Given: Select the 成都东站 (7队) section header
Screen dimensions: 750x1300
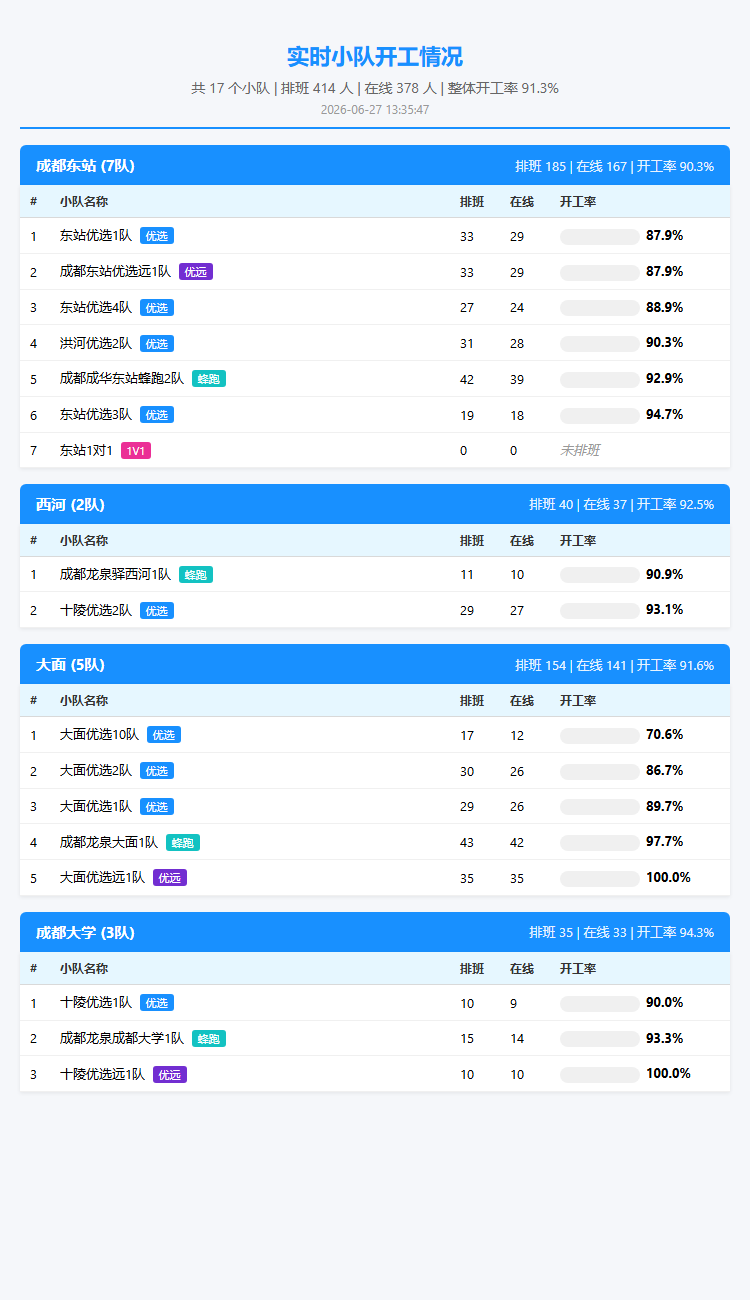Looking at the screenshot, I should coord(375,166).
